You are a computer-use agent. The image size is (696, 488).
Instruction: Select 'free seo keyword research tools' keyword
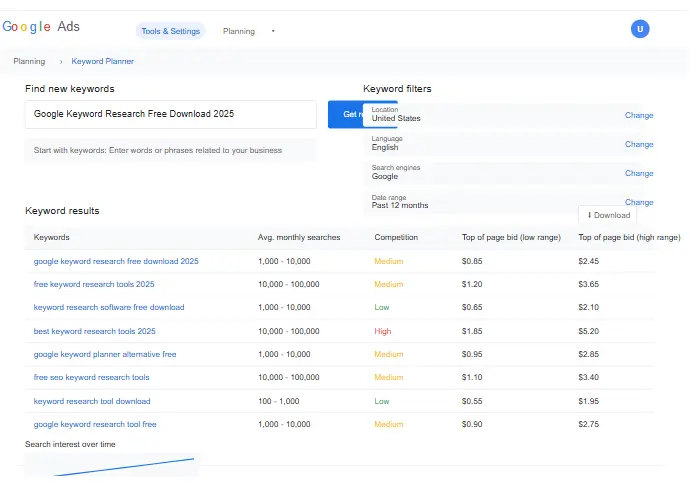pos(91,377)
